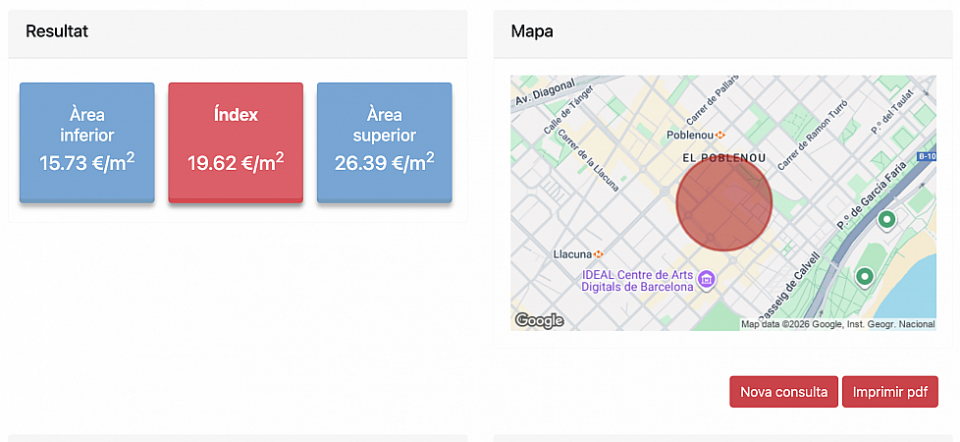Click the Google logo on the map
The image size is (960, 442).
[x=539, y=321]
